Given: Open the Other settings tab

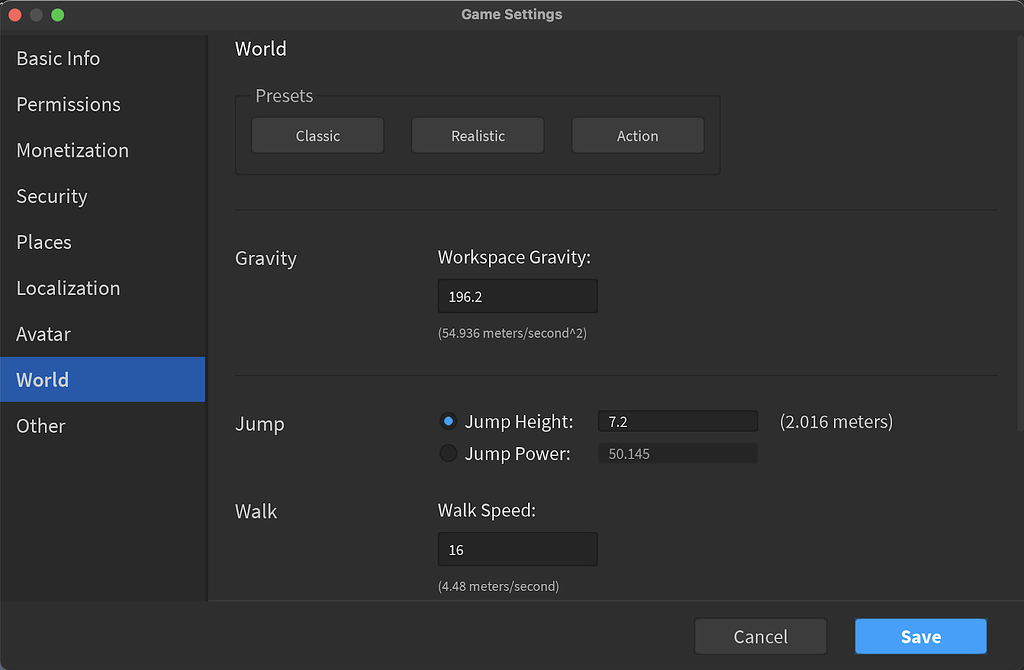Looking at the screenshot, I should (41, 426).
